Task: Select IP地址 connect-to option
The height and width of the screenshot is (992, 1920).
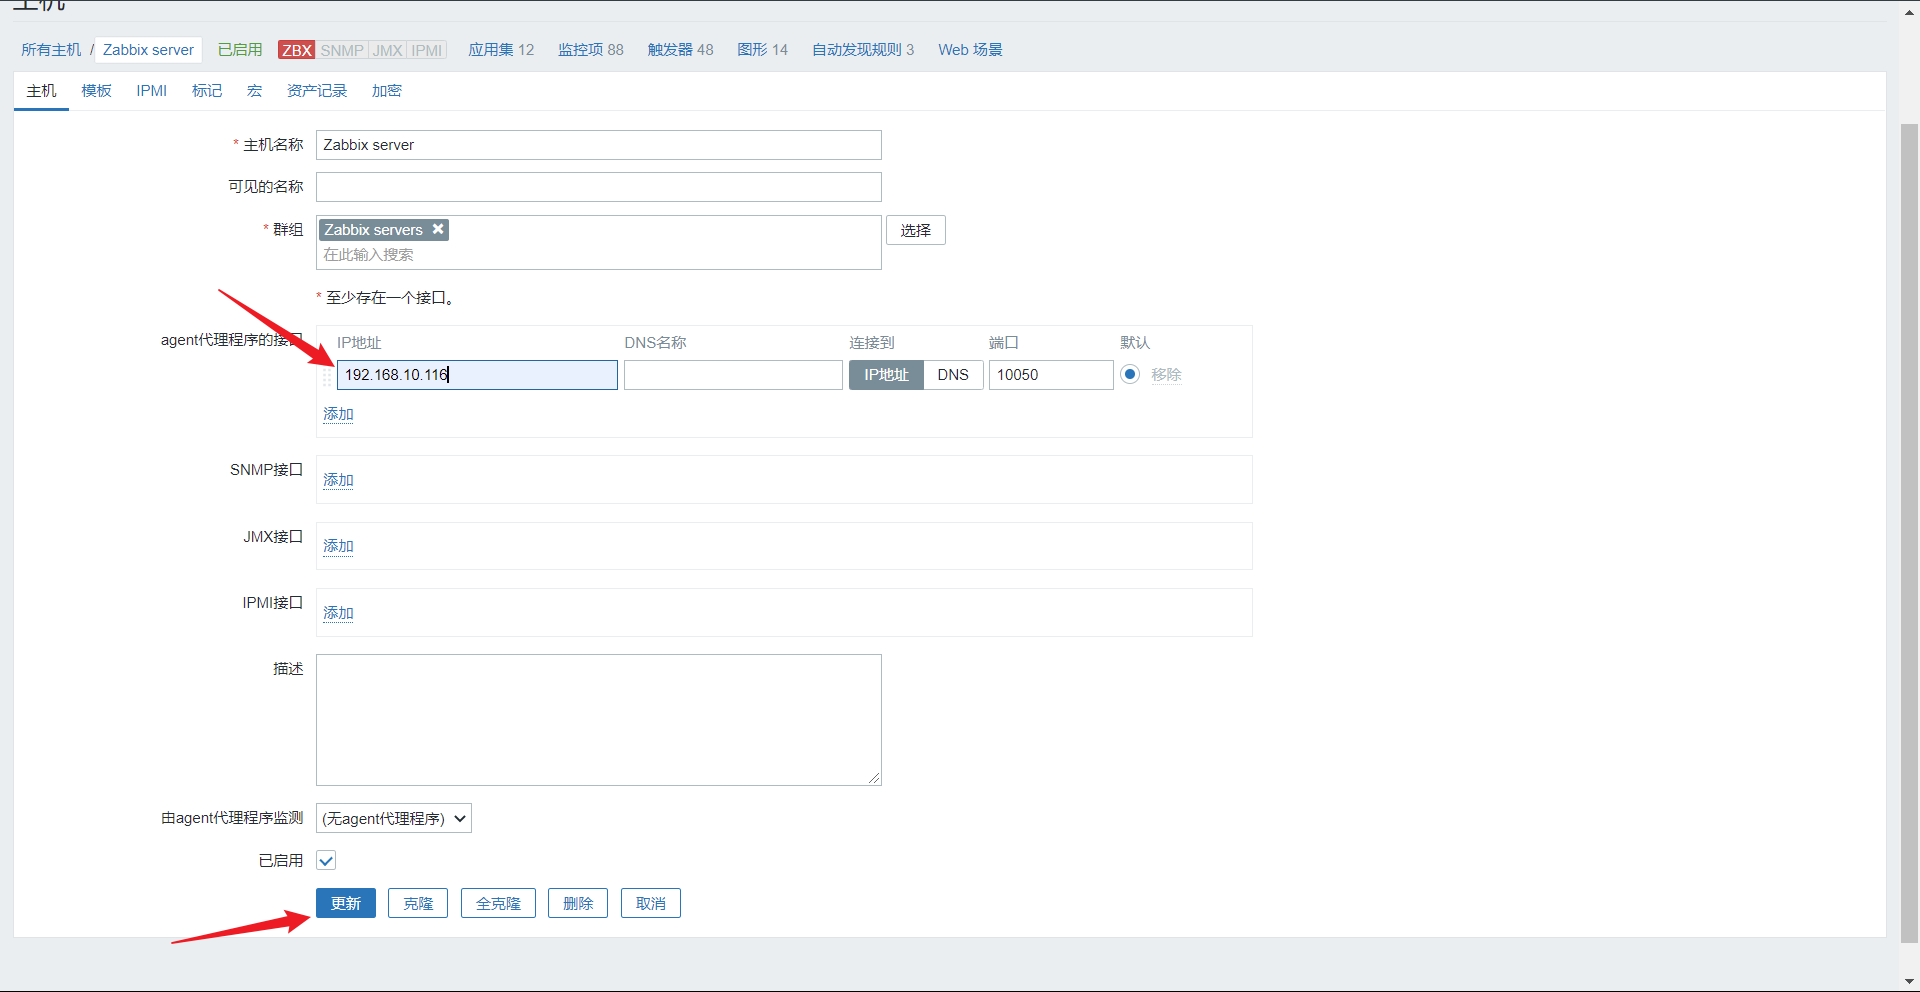Action: coord(886,375)
